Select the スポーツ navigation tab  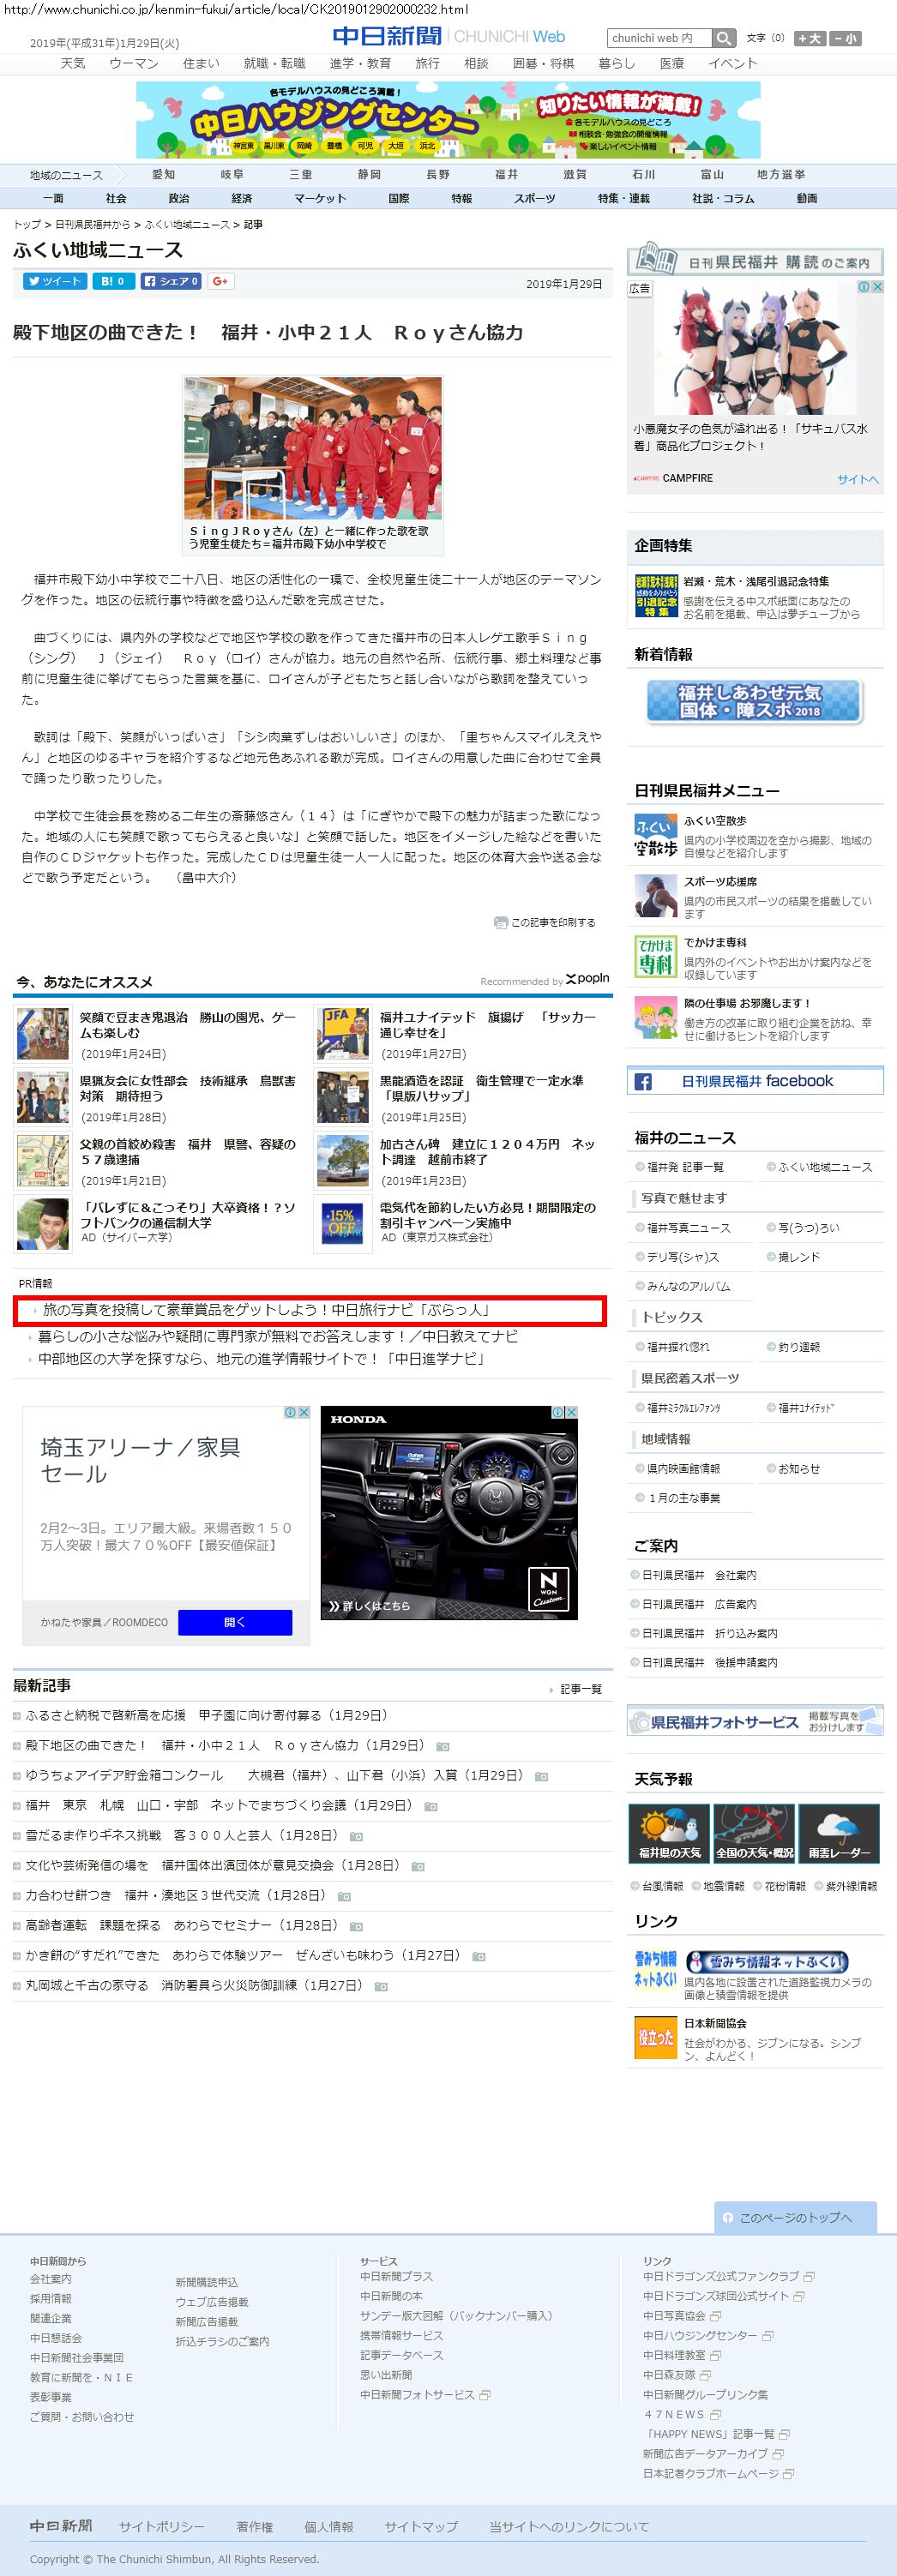click(534, 198)
